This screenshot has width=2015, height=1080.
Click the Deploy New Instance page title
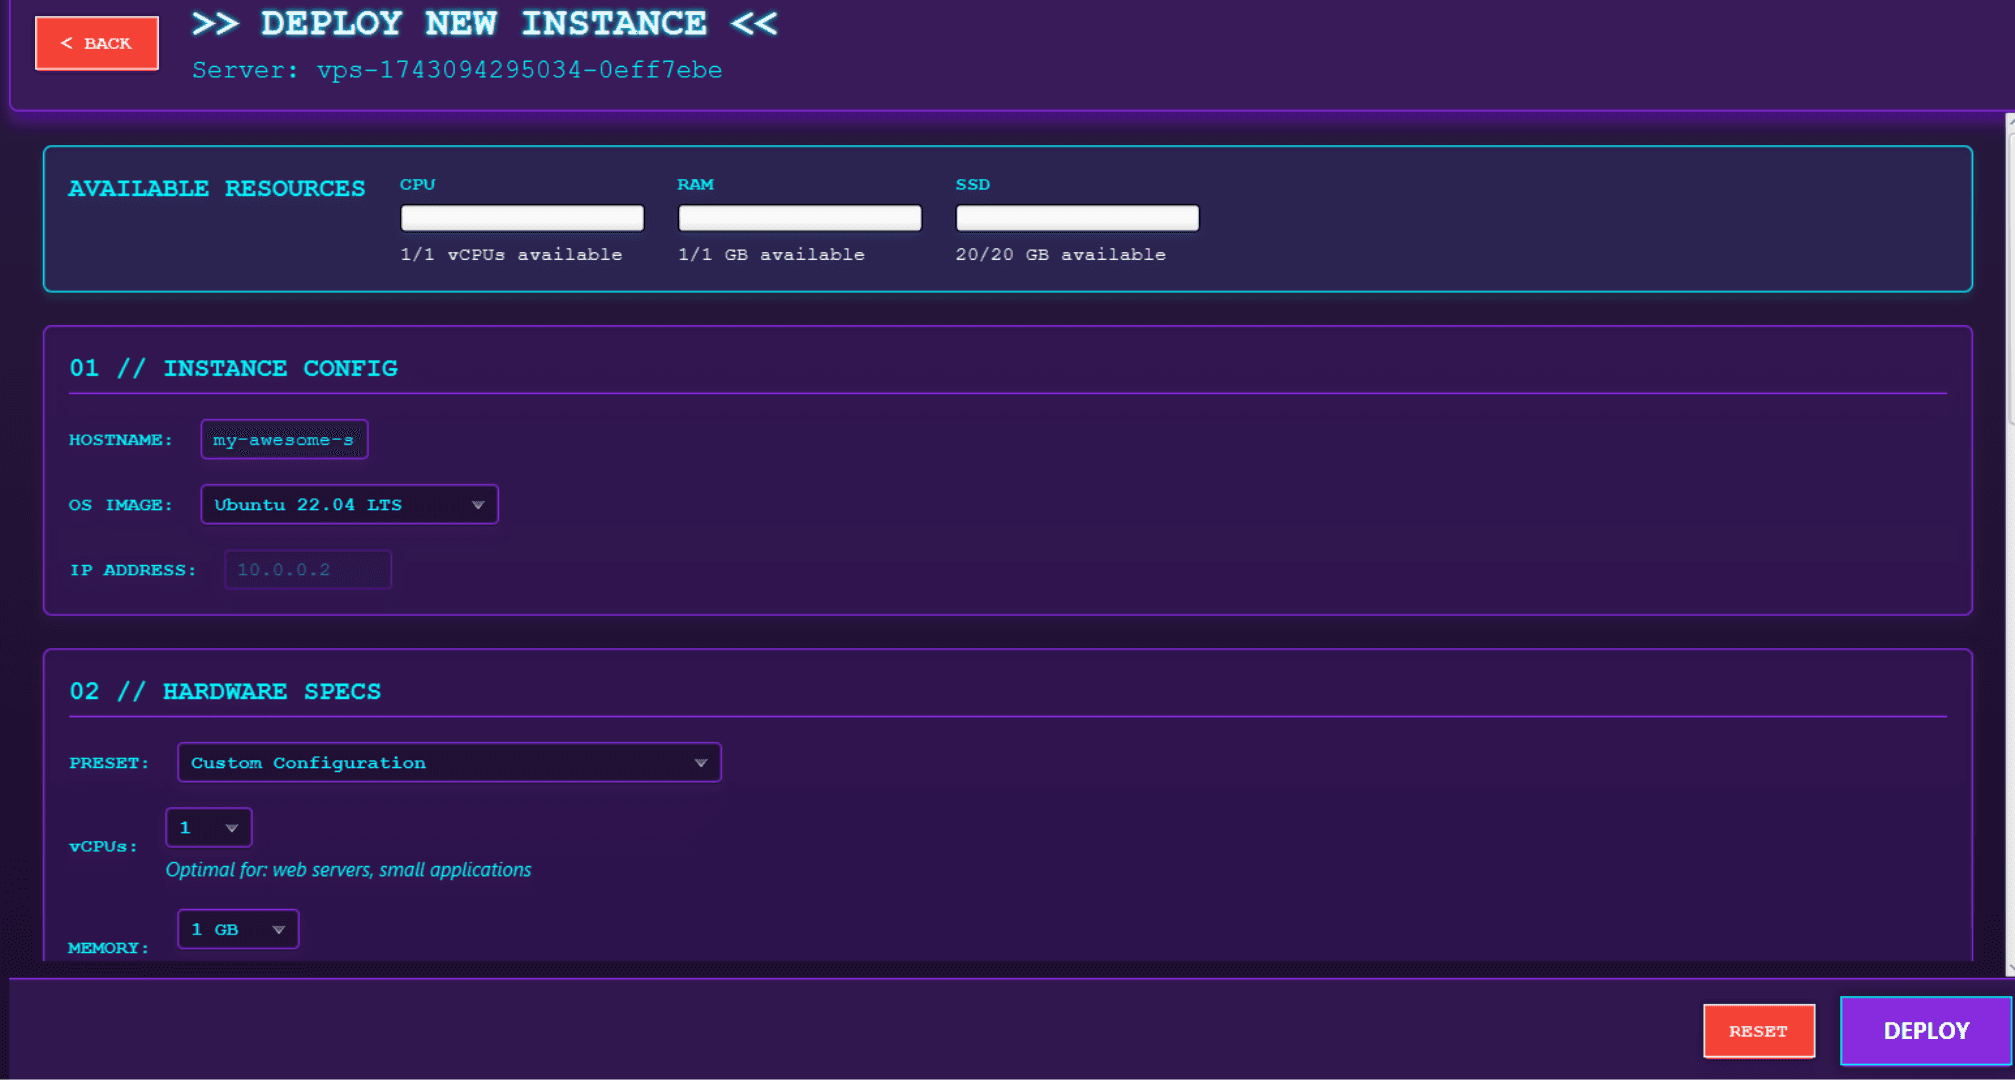(x=484, y=23)
